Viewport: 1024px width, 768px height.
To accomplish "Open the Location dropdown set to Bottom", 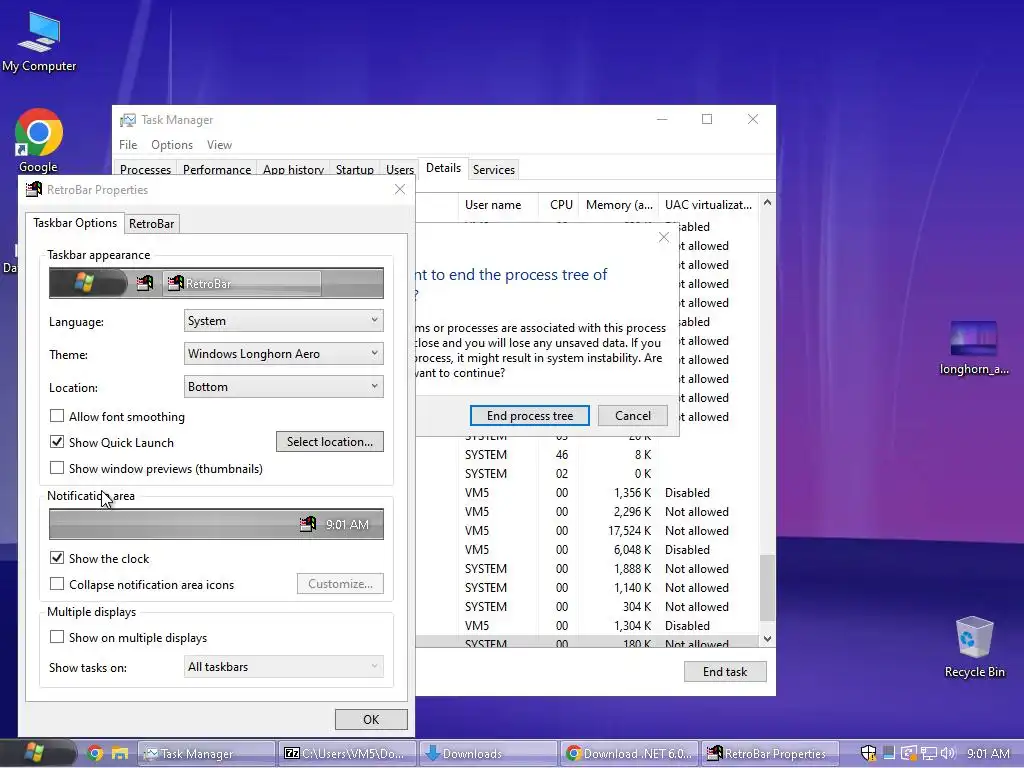I will coord(283,387).
